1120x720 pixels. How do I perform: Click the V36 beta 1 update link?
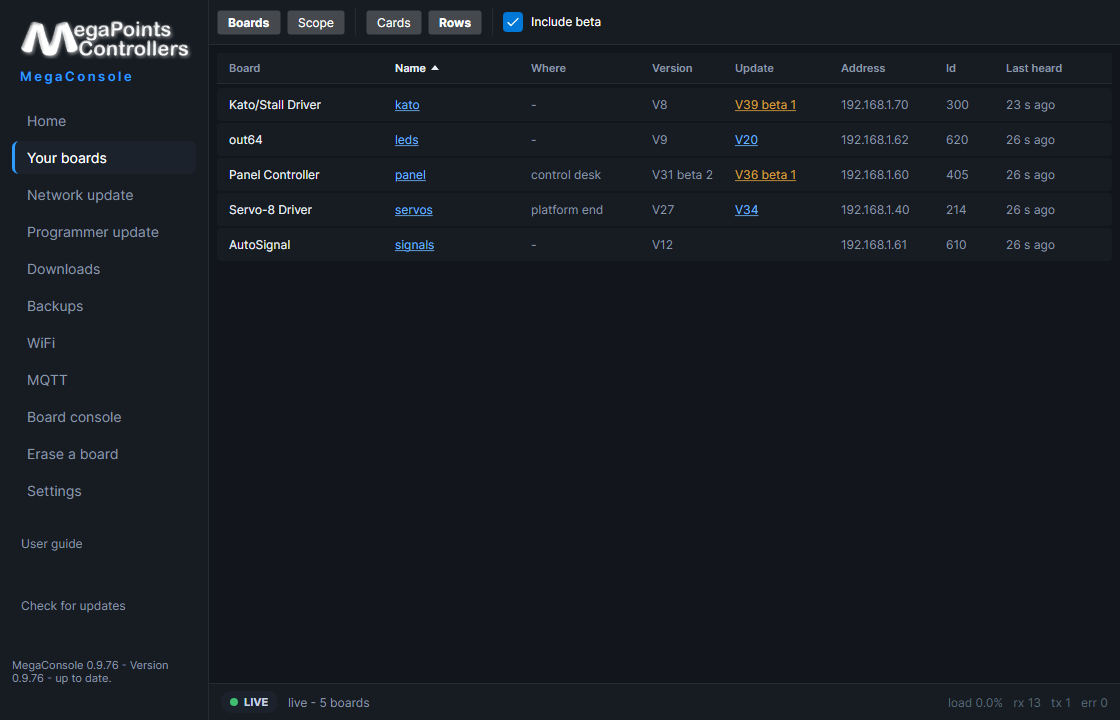click(765, 175)
